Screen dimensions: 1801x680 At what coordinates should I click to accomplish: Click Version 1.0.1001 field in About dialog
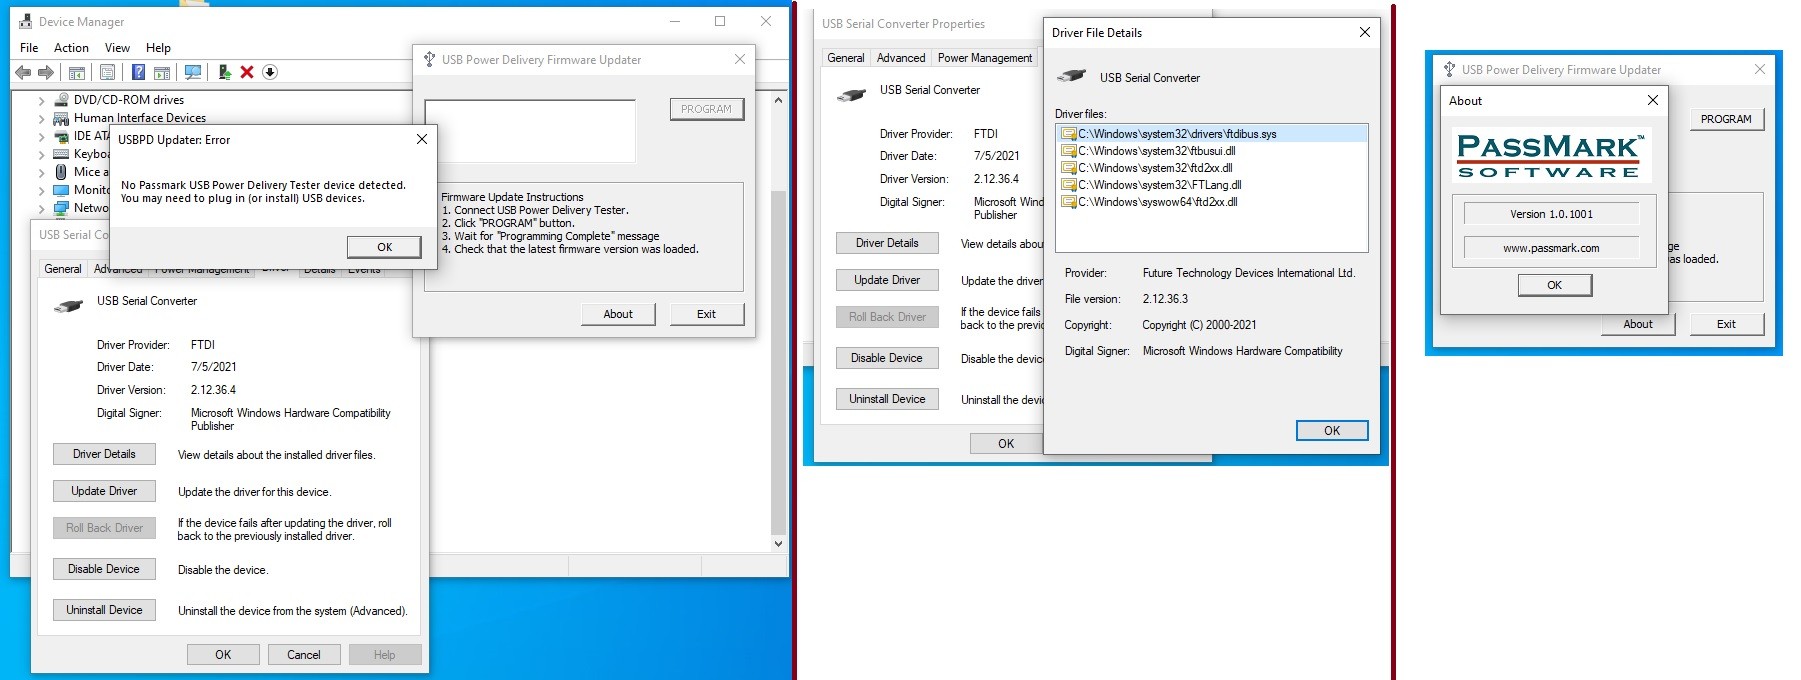[x=1551, y=214]
